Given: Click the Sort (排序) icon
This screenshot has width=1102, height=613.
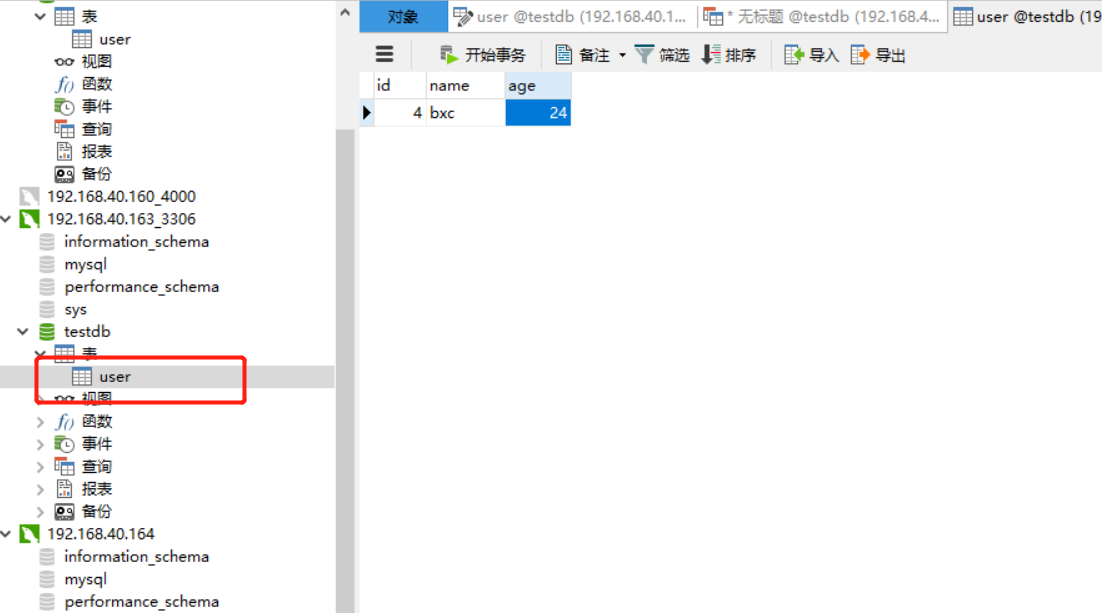Looking at the screenshot, I should point(711,55).
